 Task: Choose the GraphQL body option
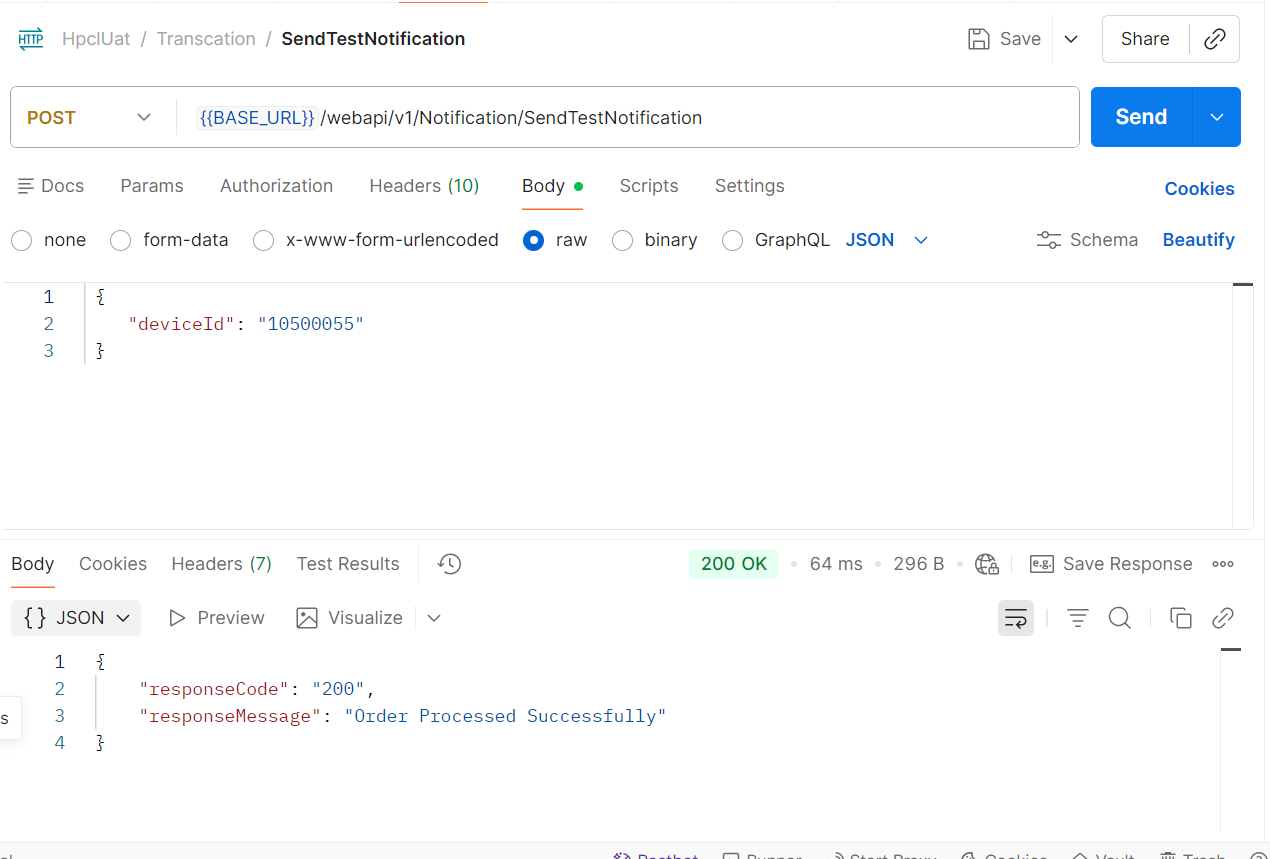point(733,240)
